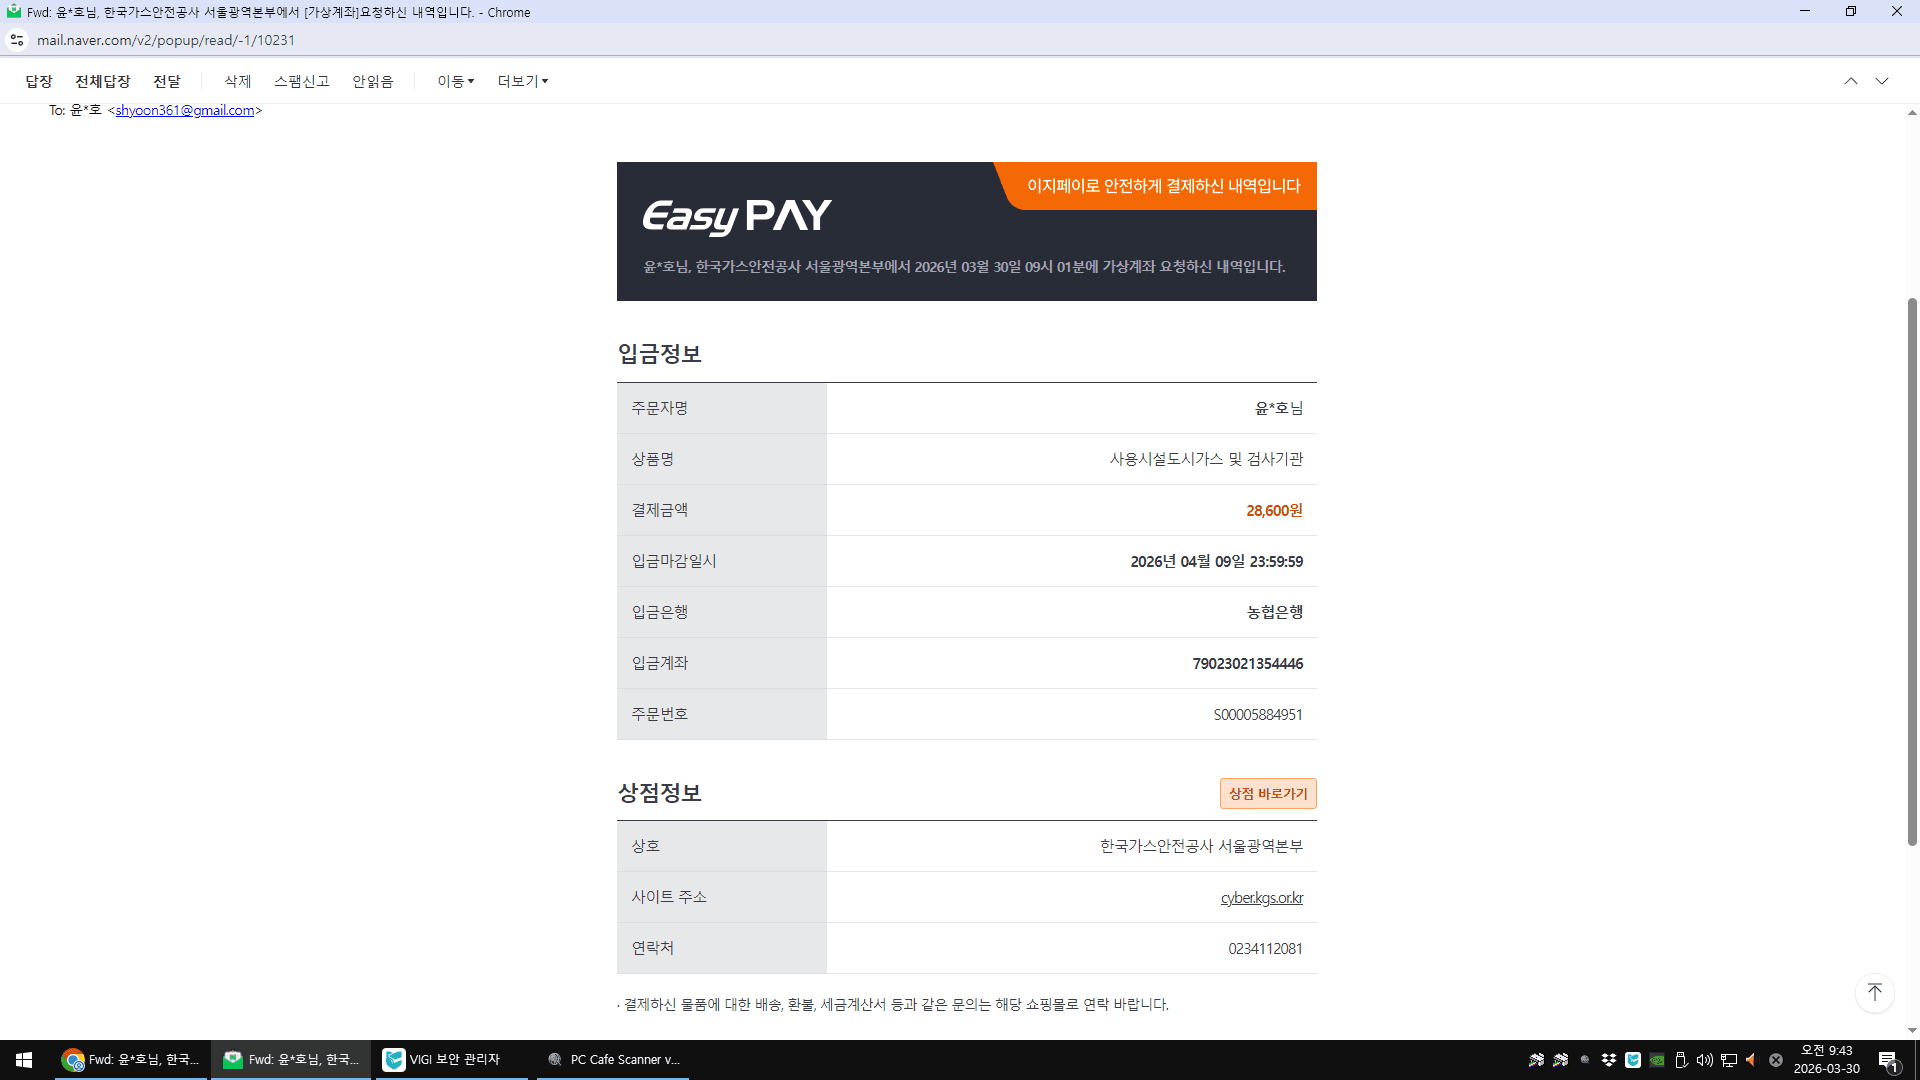The height and width of the screenshot is (1080, 1920).
Task: Click the Dropbox tray icon
Action: [x=1609, y=1060]
